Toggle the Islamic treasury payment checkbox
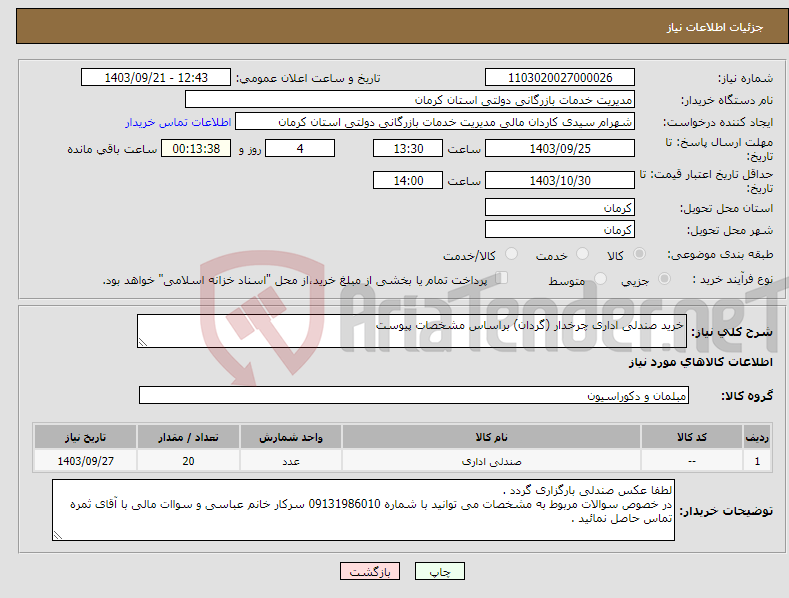The width and height of the screenshot is (789, 598). (x=501, y=278)
